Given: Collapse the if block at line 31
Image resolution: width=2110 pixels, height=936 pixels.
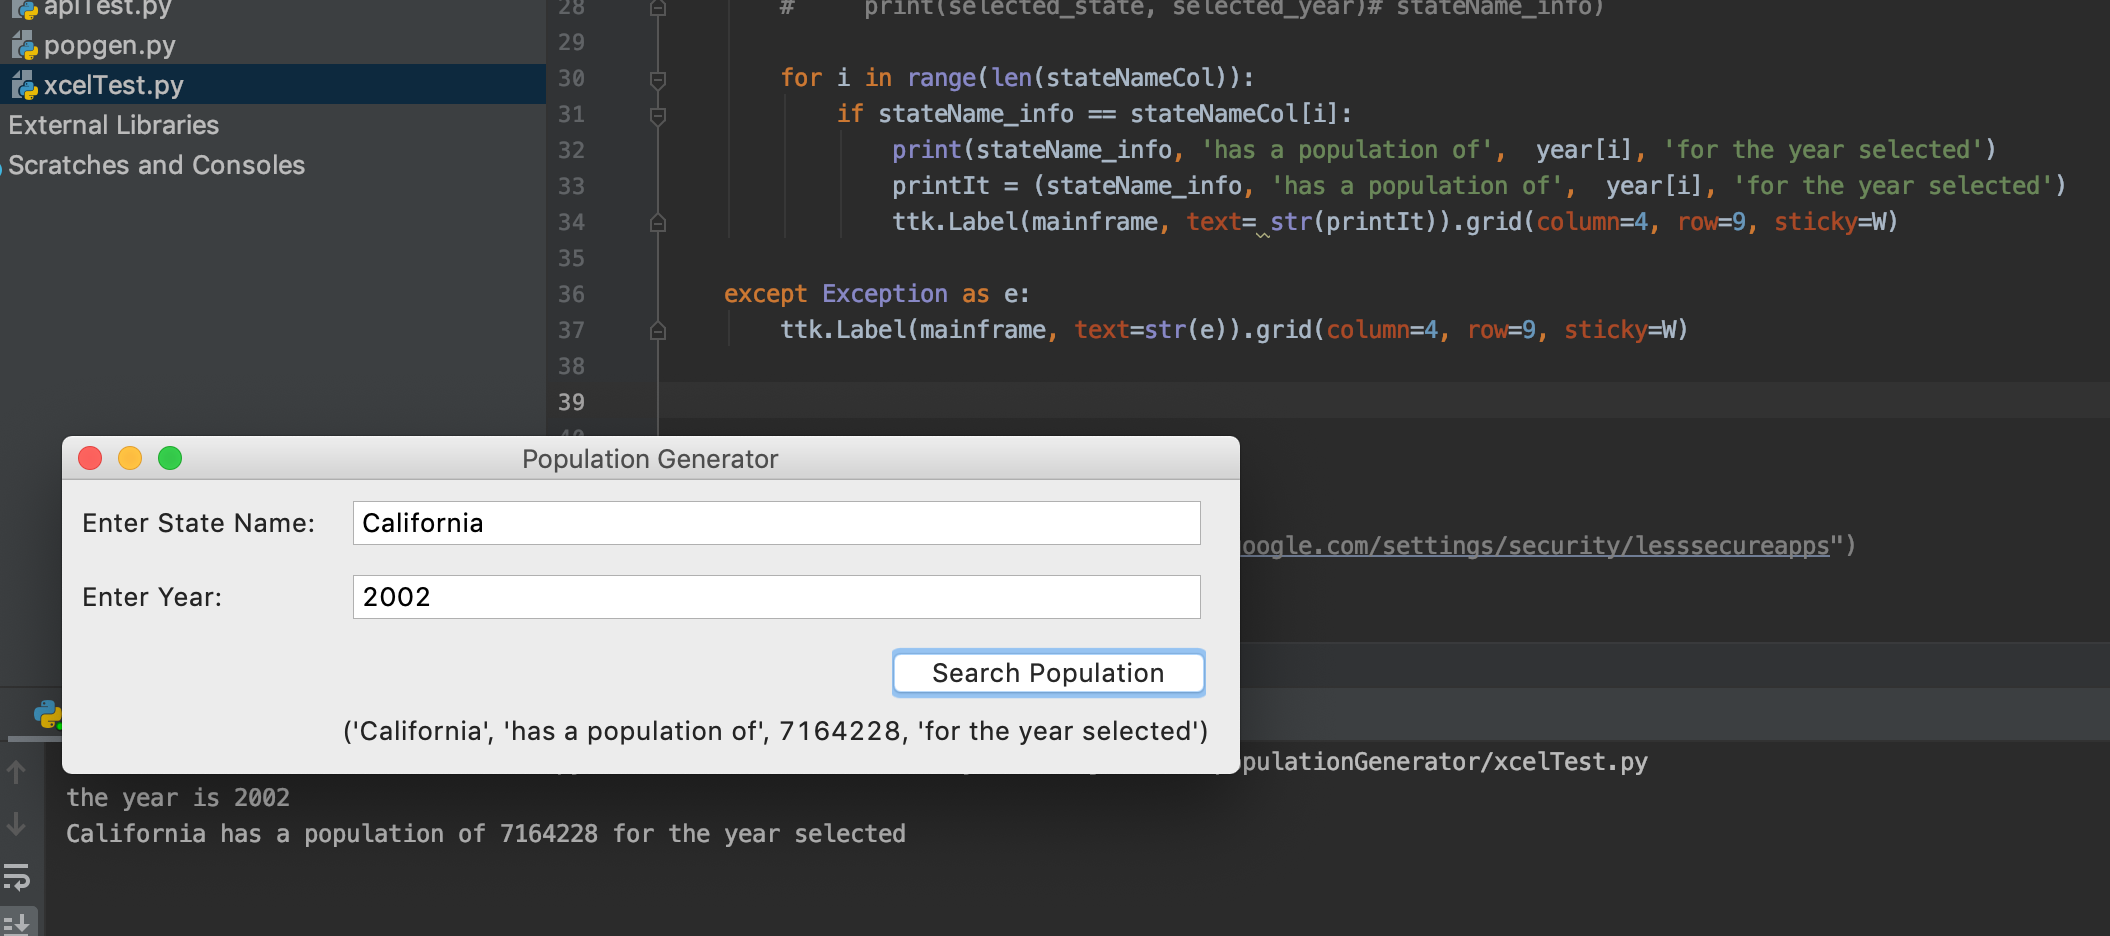Looking at the screenshot, I should pyautogui.click(x=657, y=114).
